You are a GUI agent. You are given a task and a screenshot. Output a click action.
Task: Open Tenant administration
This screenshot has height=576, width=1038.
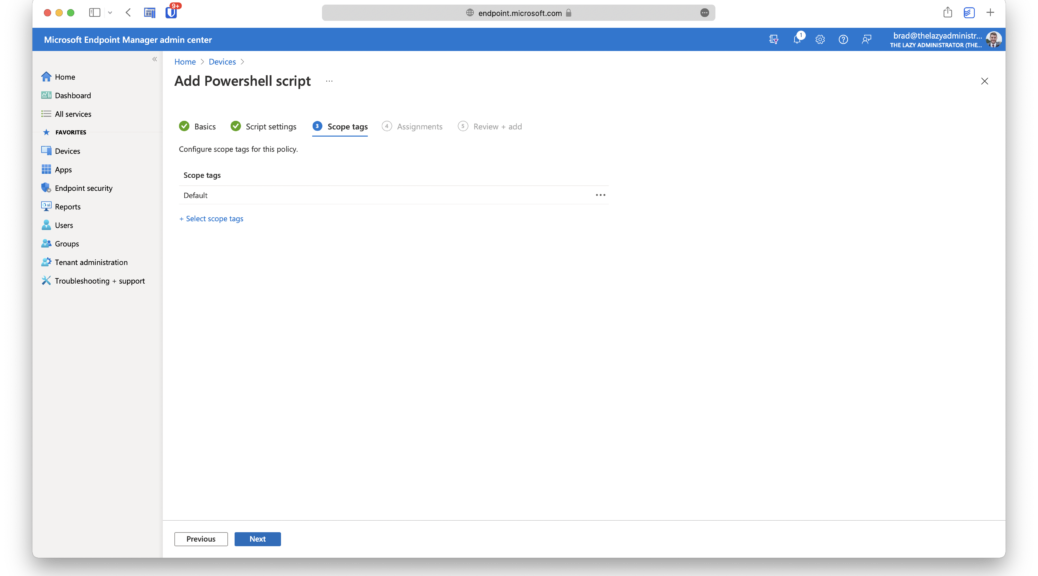coord(85,262)
